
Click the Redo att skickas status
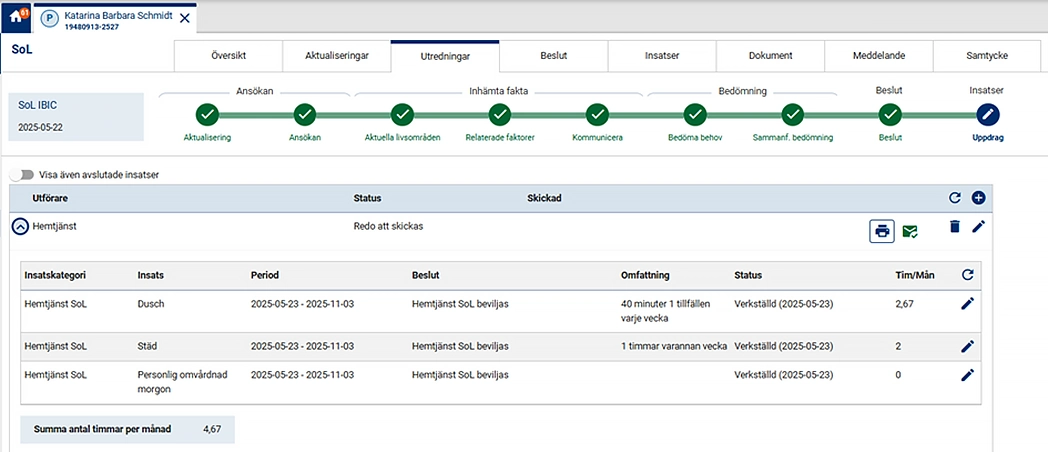[388, 226]
